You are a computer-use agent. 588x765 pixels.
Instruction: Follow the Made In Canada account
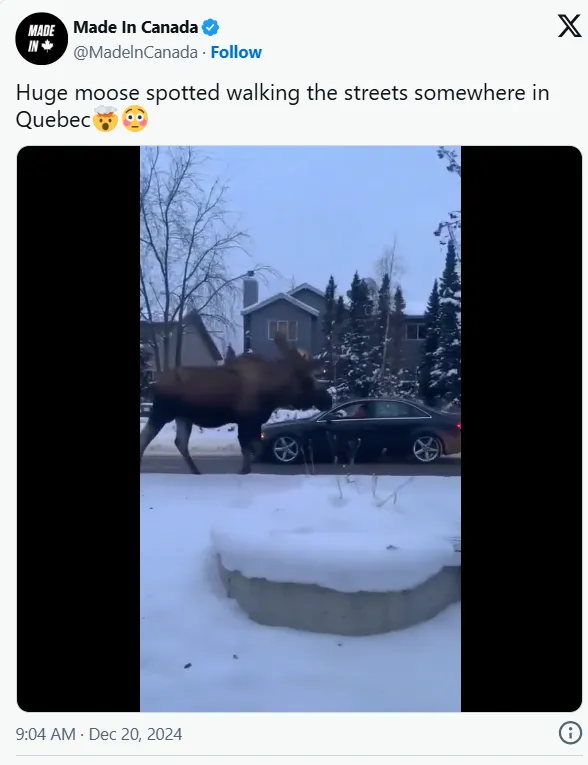pos(236,52)
